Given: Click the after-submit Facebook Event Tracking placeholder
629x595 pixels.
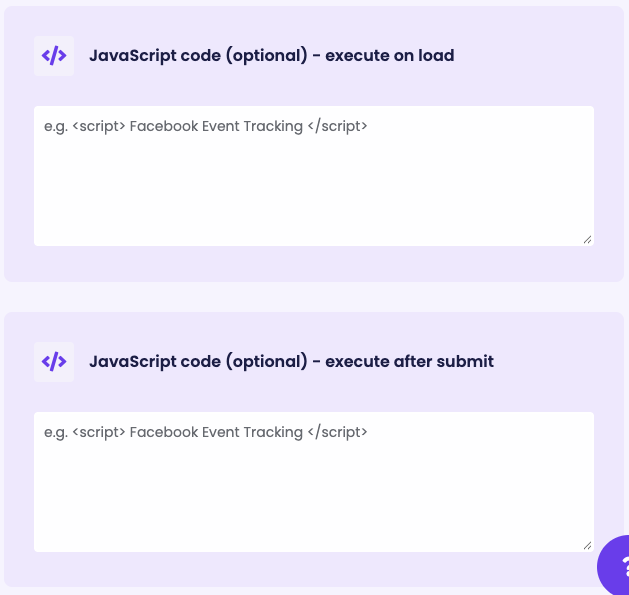Looking at the screenshot, I should click(x=205, y=432).
